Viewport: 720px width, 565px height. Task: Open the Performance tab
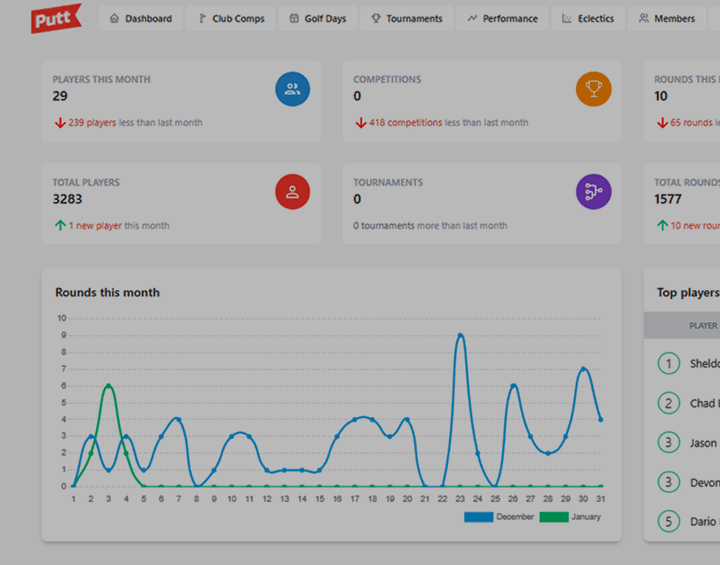pyautogui.click(x=502, y=18)
